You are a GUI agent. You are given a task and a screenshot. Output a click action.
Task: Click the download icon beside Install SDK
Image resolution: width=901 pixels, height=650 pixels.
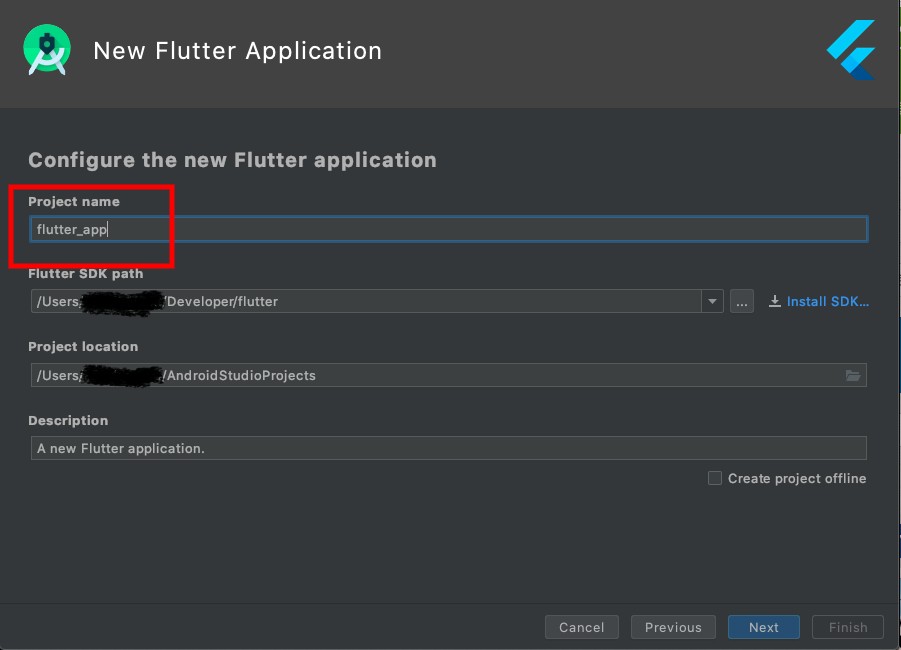775,301
